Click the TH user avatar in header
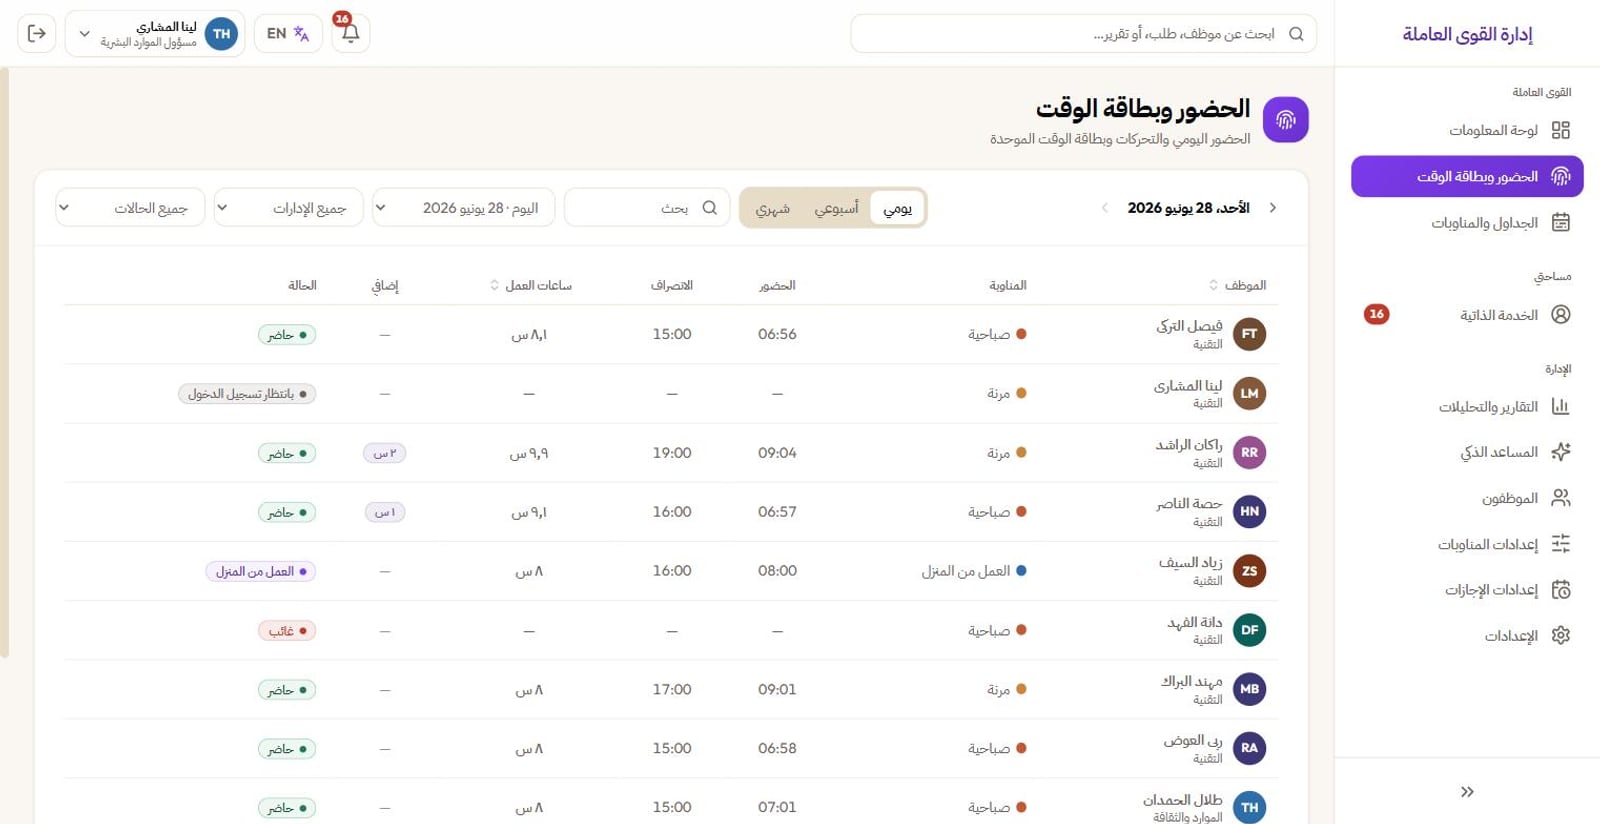The height and width of the screenshot is (824, 1600). point(221,34)
